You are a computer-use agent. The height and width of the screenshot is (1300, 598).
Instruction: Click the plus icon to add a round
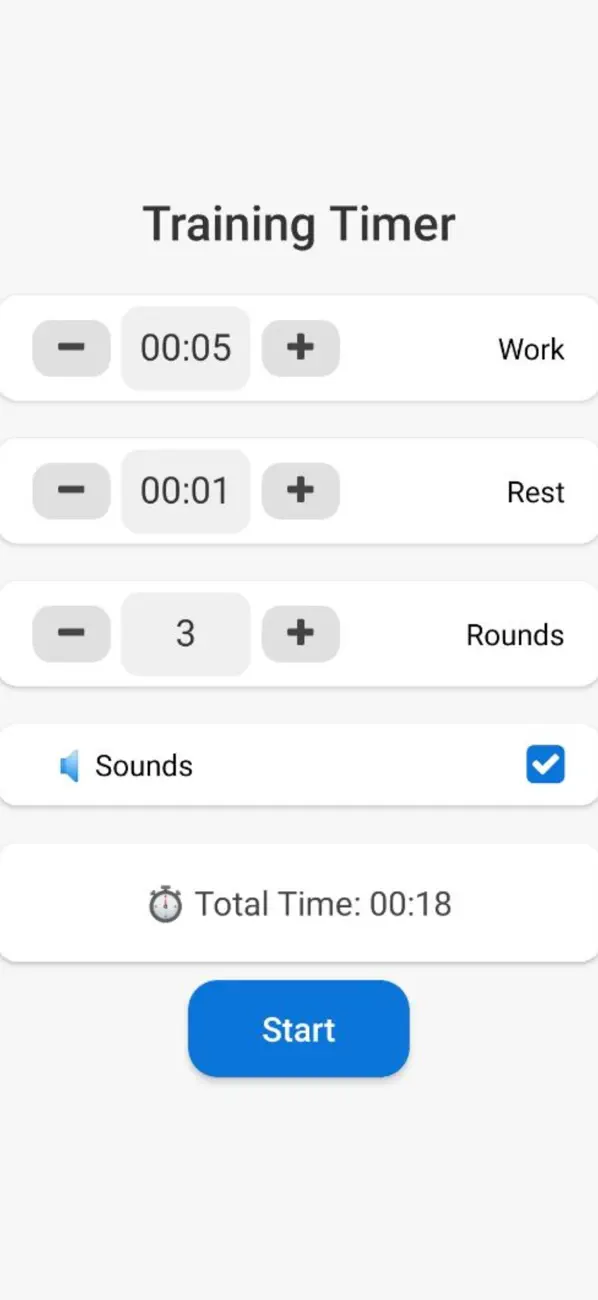(x=300, y=633)
